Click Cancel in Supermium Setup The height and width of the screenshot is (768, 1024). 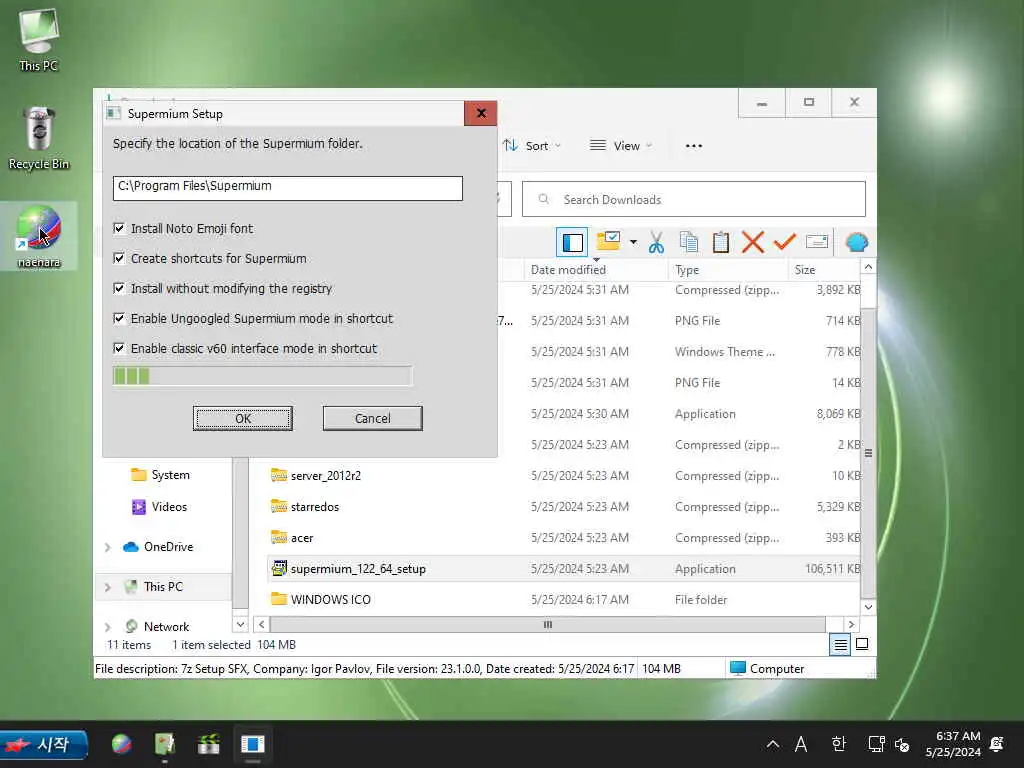click(372, 419)
